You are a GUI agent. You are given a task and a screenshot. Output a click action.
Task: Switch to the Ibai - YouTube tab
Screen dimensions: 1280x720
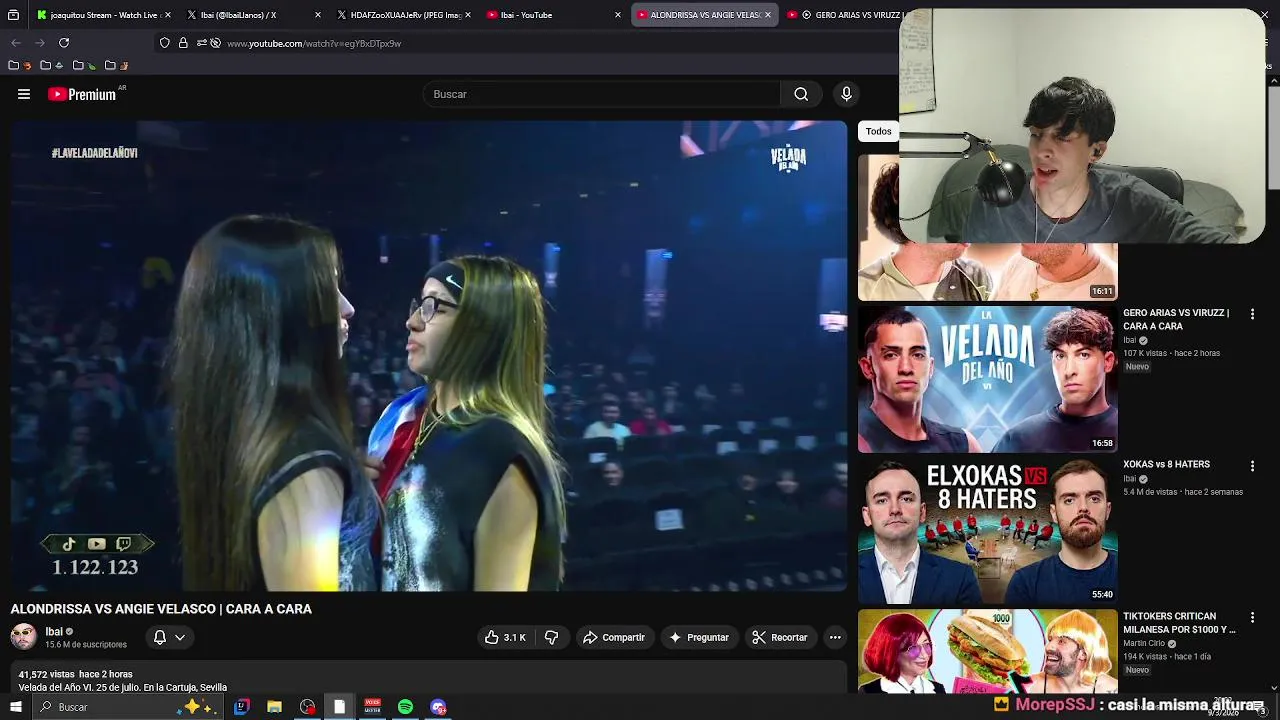pos(552,15)
